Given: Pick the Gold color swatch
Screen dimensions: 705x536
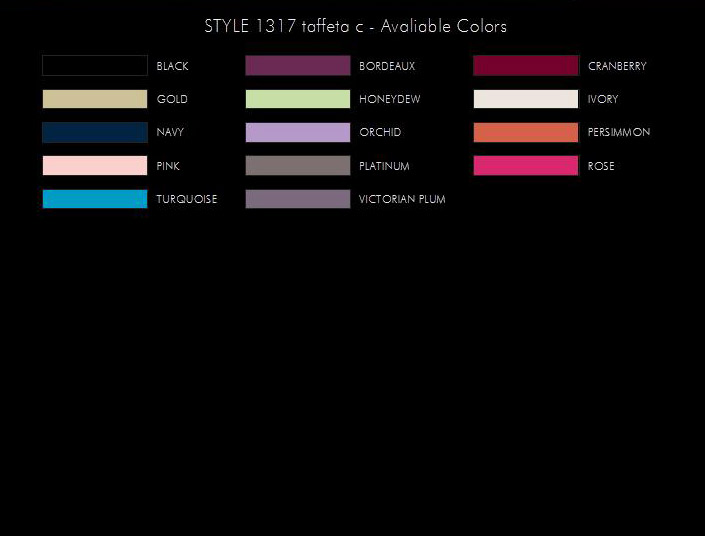Looking at the screenshot, I should point(95,99).
